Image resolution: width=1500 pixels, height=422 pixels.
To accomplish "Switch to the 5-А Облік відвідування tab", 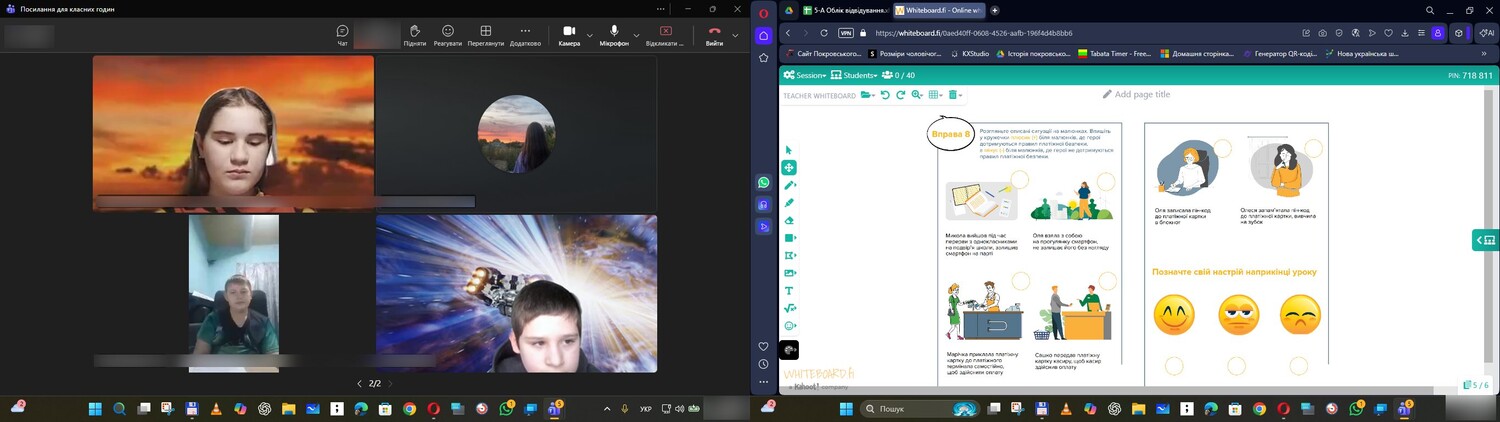I will pyautogui.click(x=842, y=10).
